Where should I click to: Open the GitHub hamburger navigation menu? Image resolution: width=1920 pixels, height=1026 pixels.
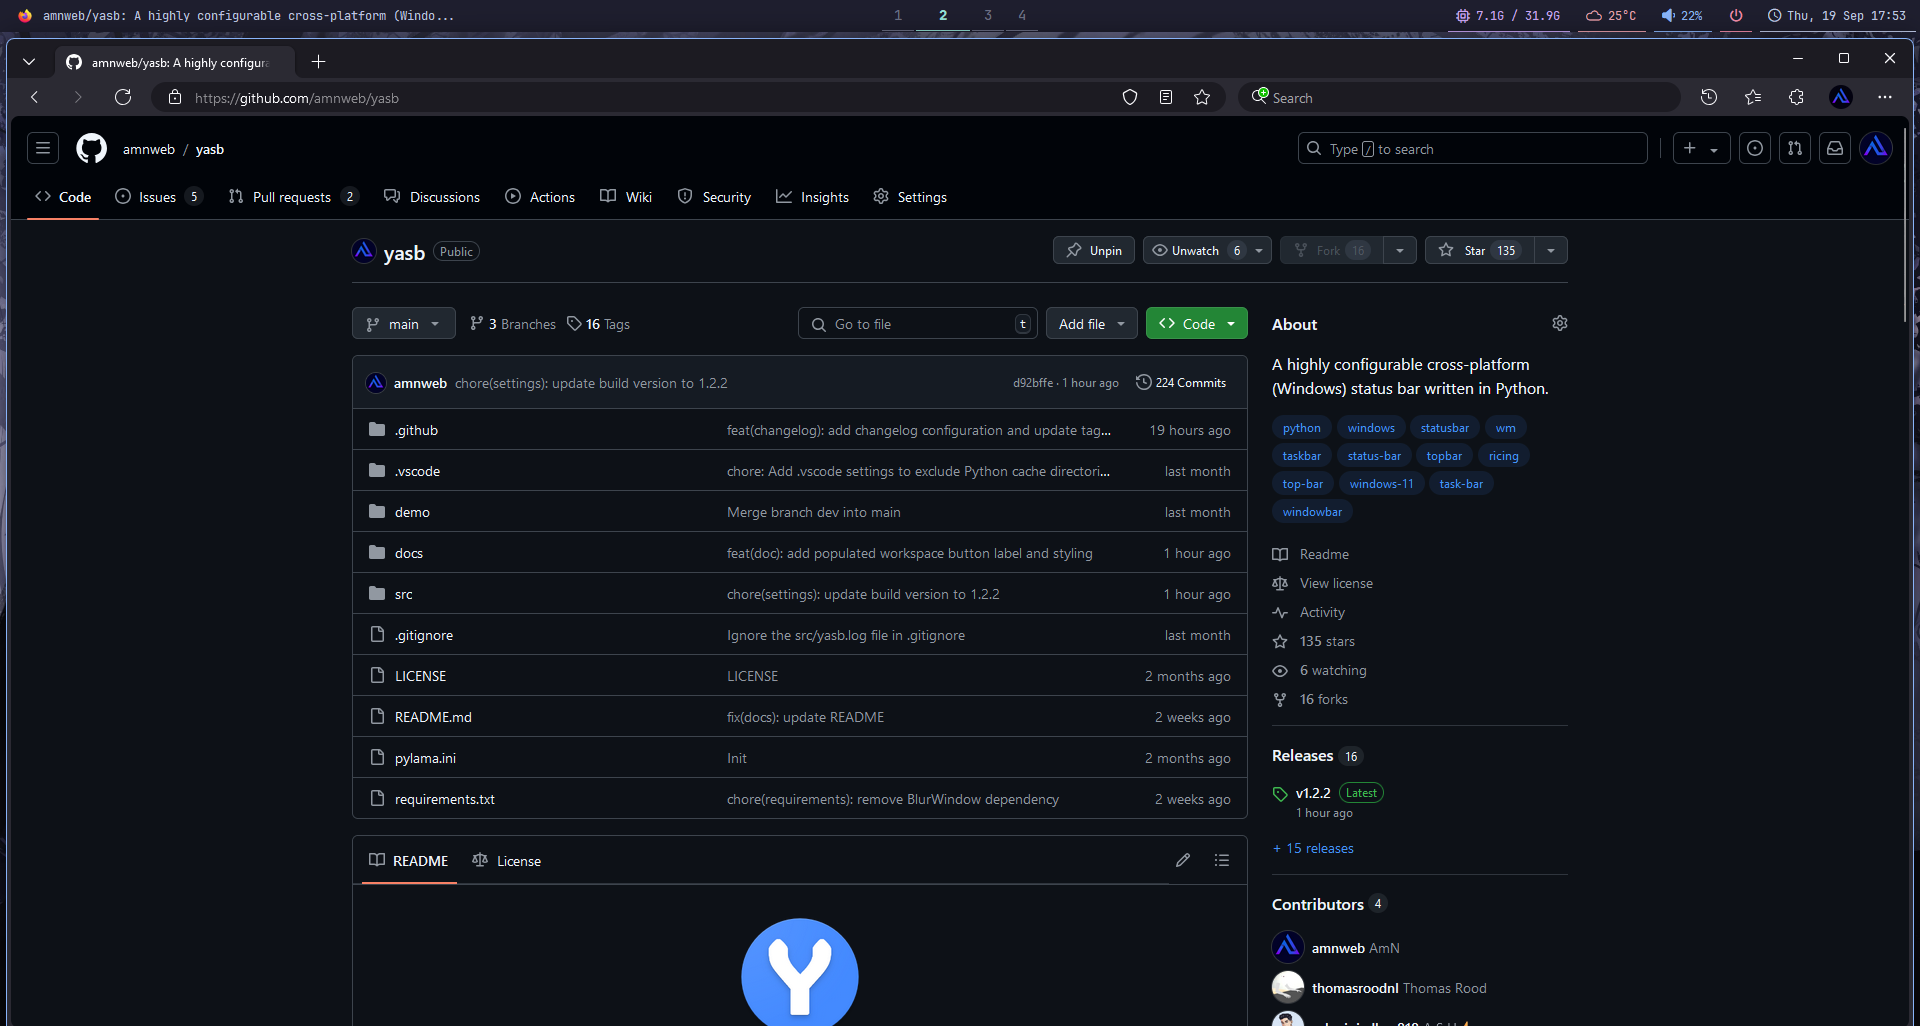click(x=43, y=148)
